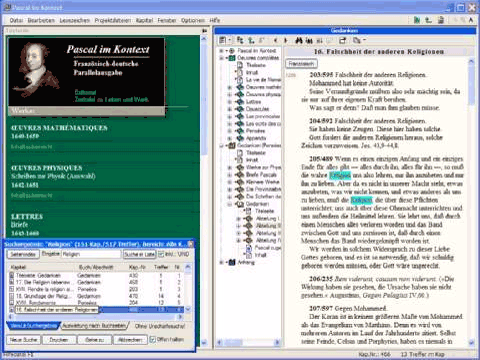Expand the Pensées tree node
480x360 pixels.
tap(229, 131)
